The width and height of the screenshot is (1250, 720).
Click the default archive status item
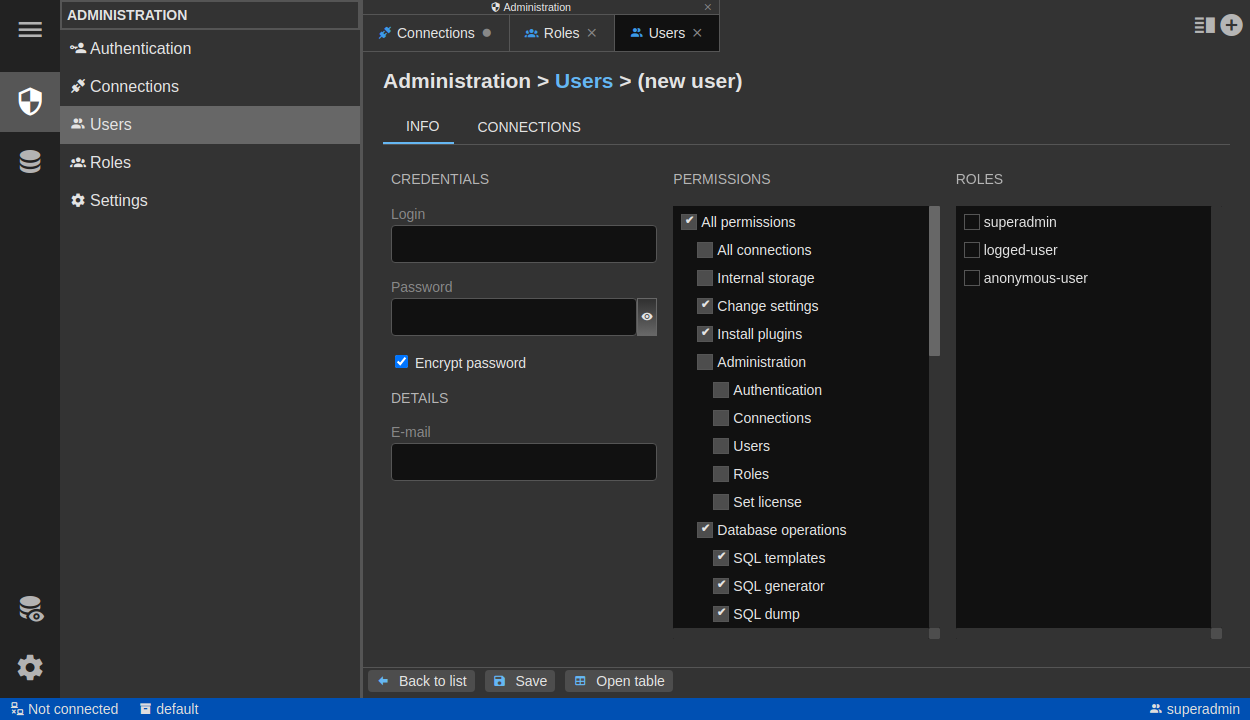168,709
